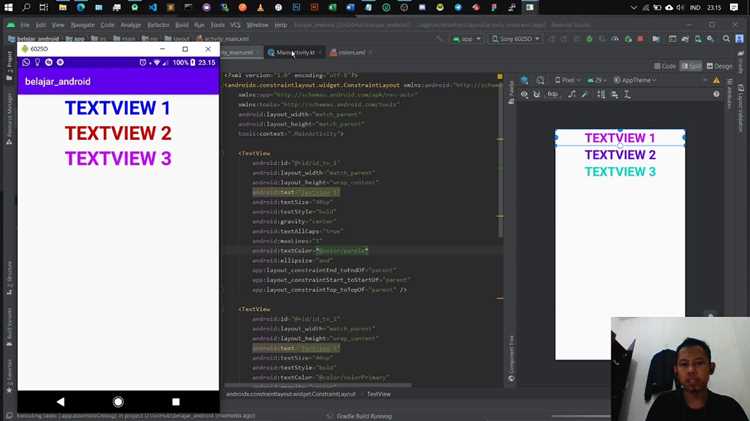
Task: Open the AVD Manager icon
Action: click(698, 39)
